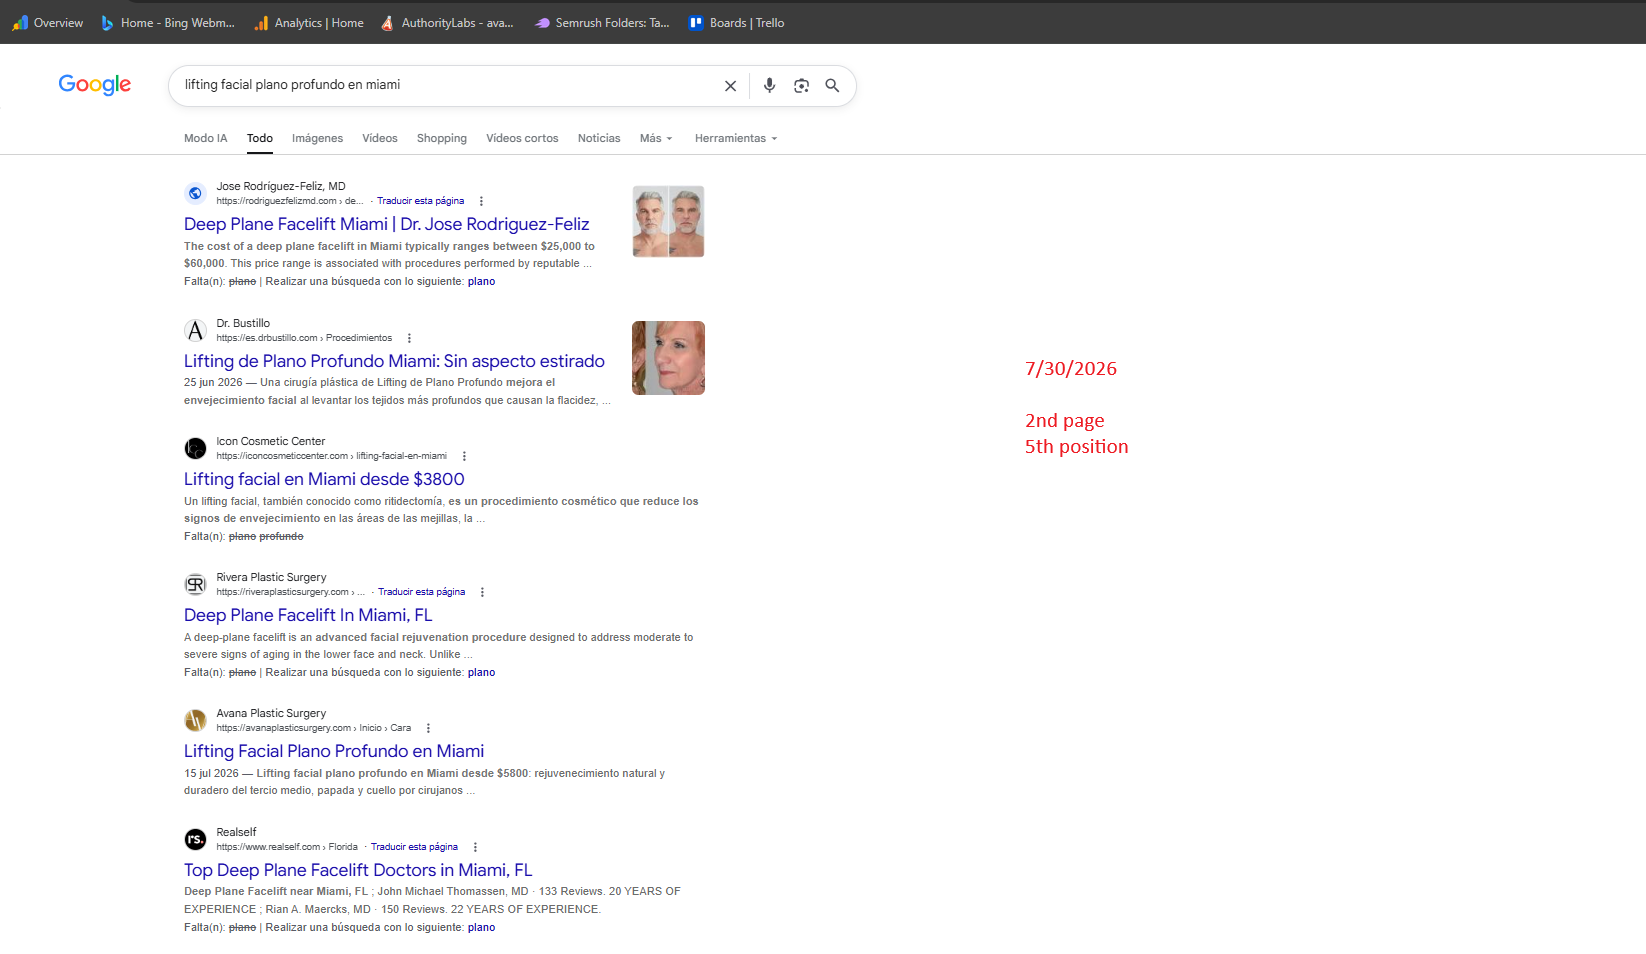The height and width of the screenshot is (954, 1646).
Task: Translate the Rivera Plastic Surgery page
Action: click(421, 592)
